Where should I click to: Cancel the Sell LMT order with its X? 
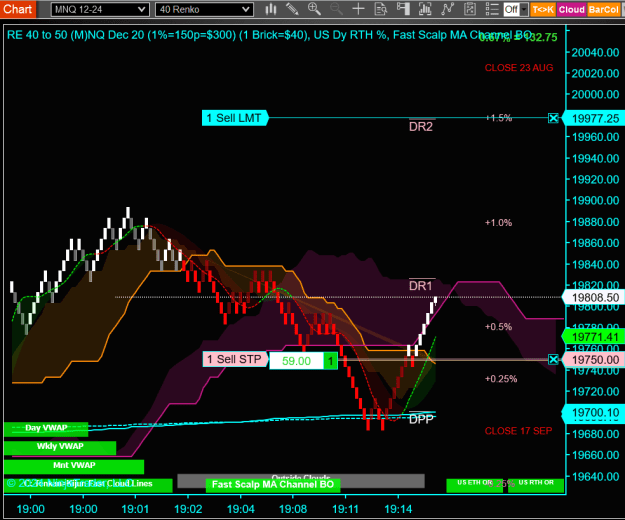[x=553, y=118]
